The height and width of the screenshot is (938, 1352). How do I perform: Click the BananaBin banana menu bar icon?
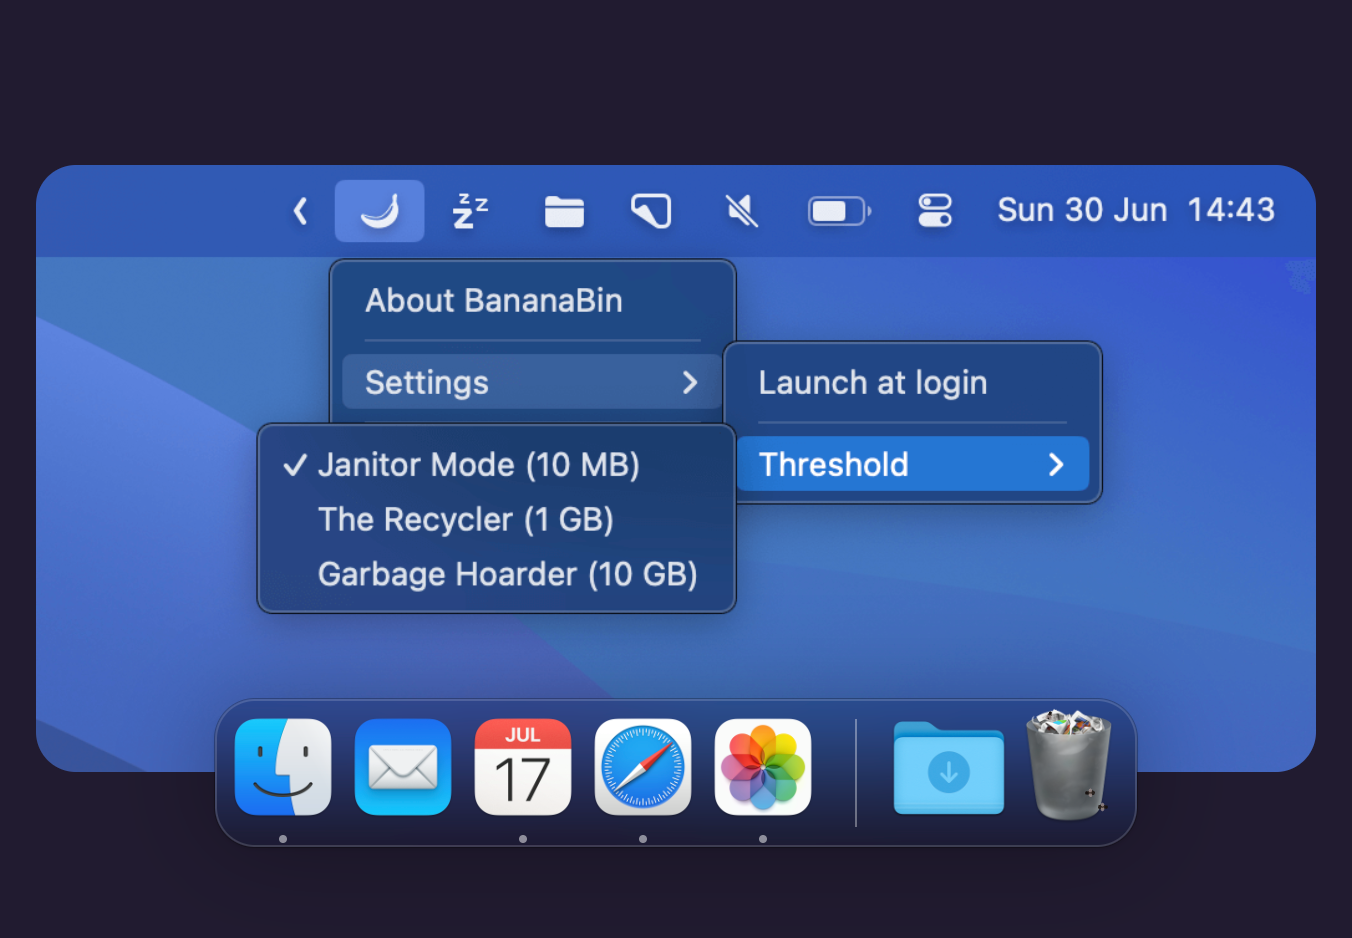tap(379, 211)
